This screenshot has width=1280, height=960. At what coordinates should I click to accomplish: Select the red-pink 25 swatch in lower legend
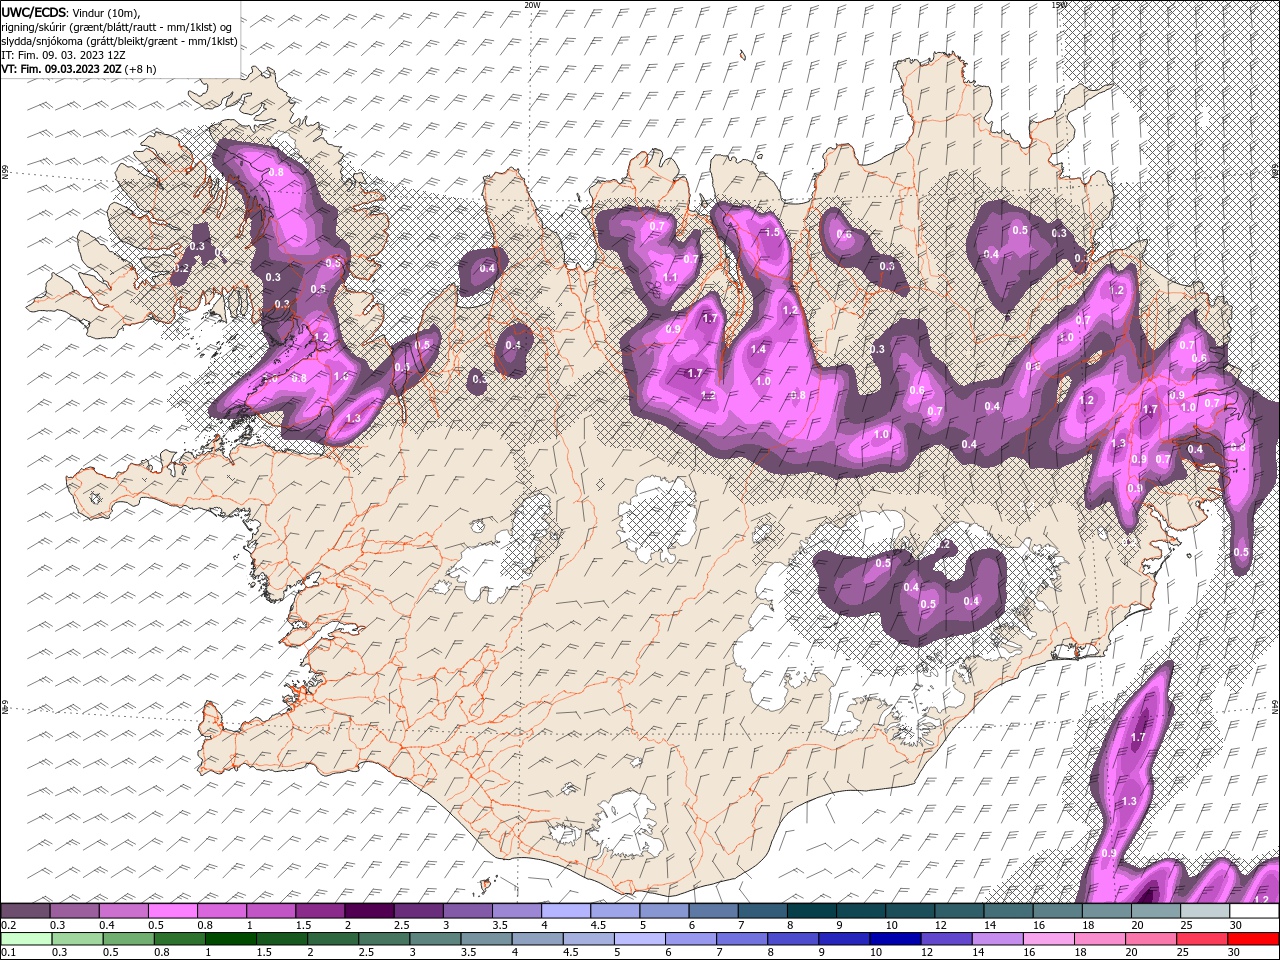tap(1201, 939)
